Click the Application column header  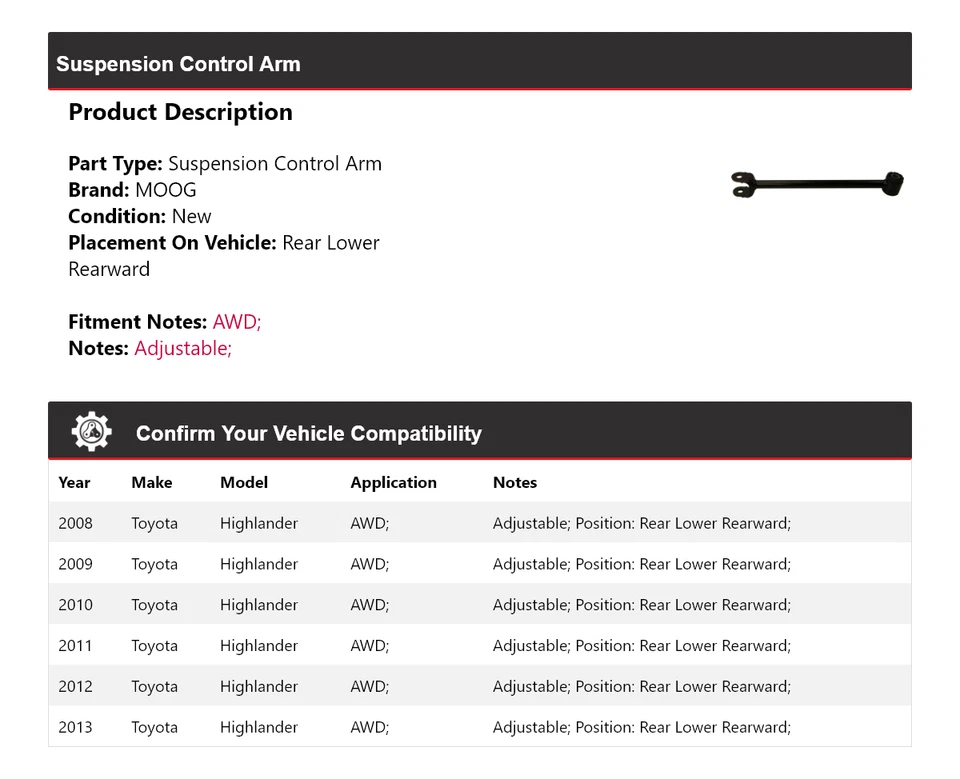(x=393, y=482)
